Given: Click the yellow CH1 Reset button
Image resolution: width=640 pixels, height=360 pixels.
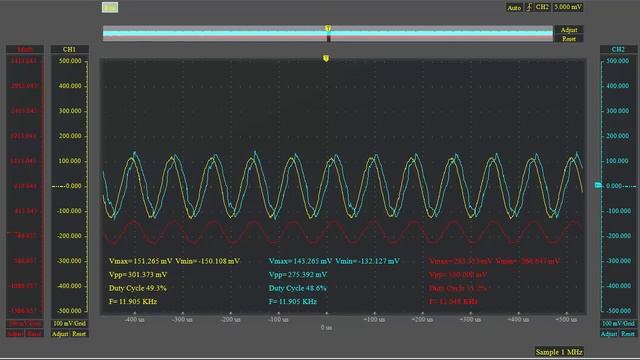Looking at the screenshot, I should click(x=79, y=334).
